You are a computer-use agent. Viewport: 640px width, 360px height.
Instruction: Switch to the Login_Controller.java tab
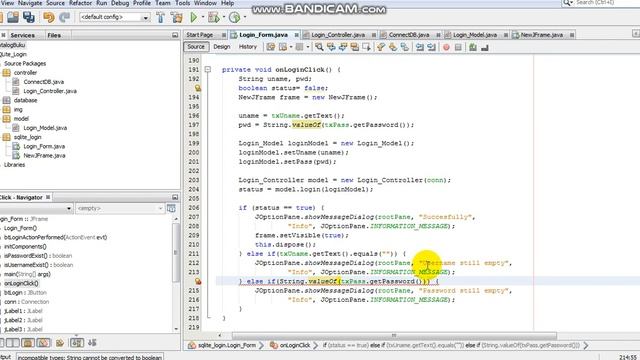coord(338,35)
